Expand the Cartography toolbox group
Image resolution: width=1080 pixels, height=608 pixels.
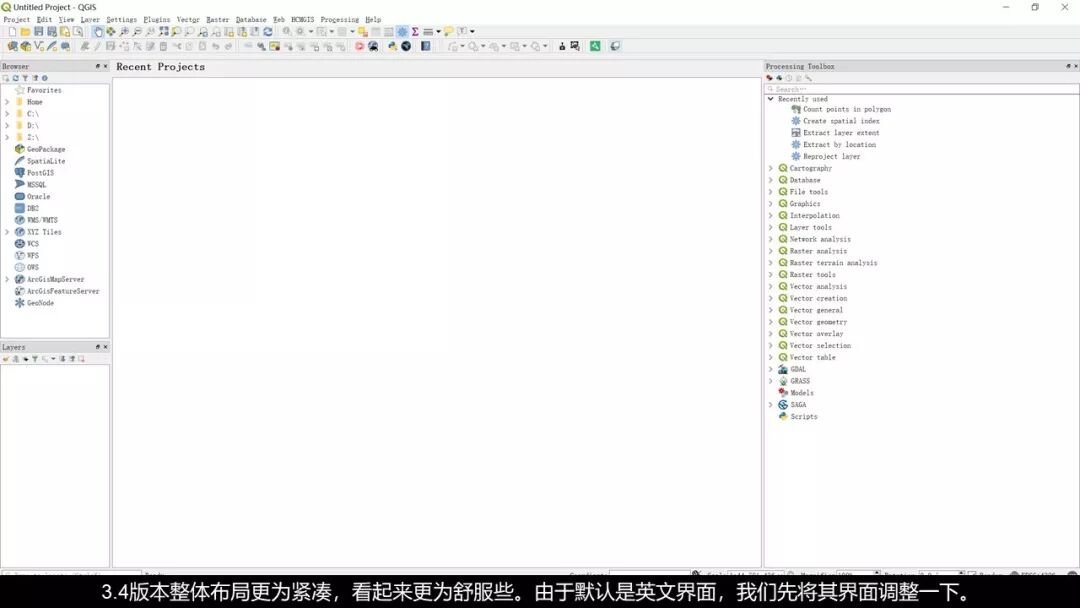(x=771, y=168)
